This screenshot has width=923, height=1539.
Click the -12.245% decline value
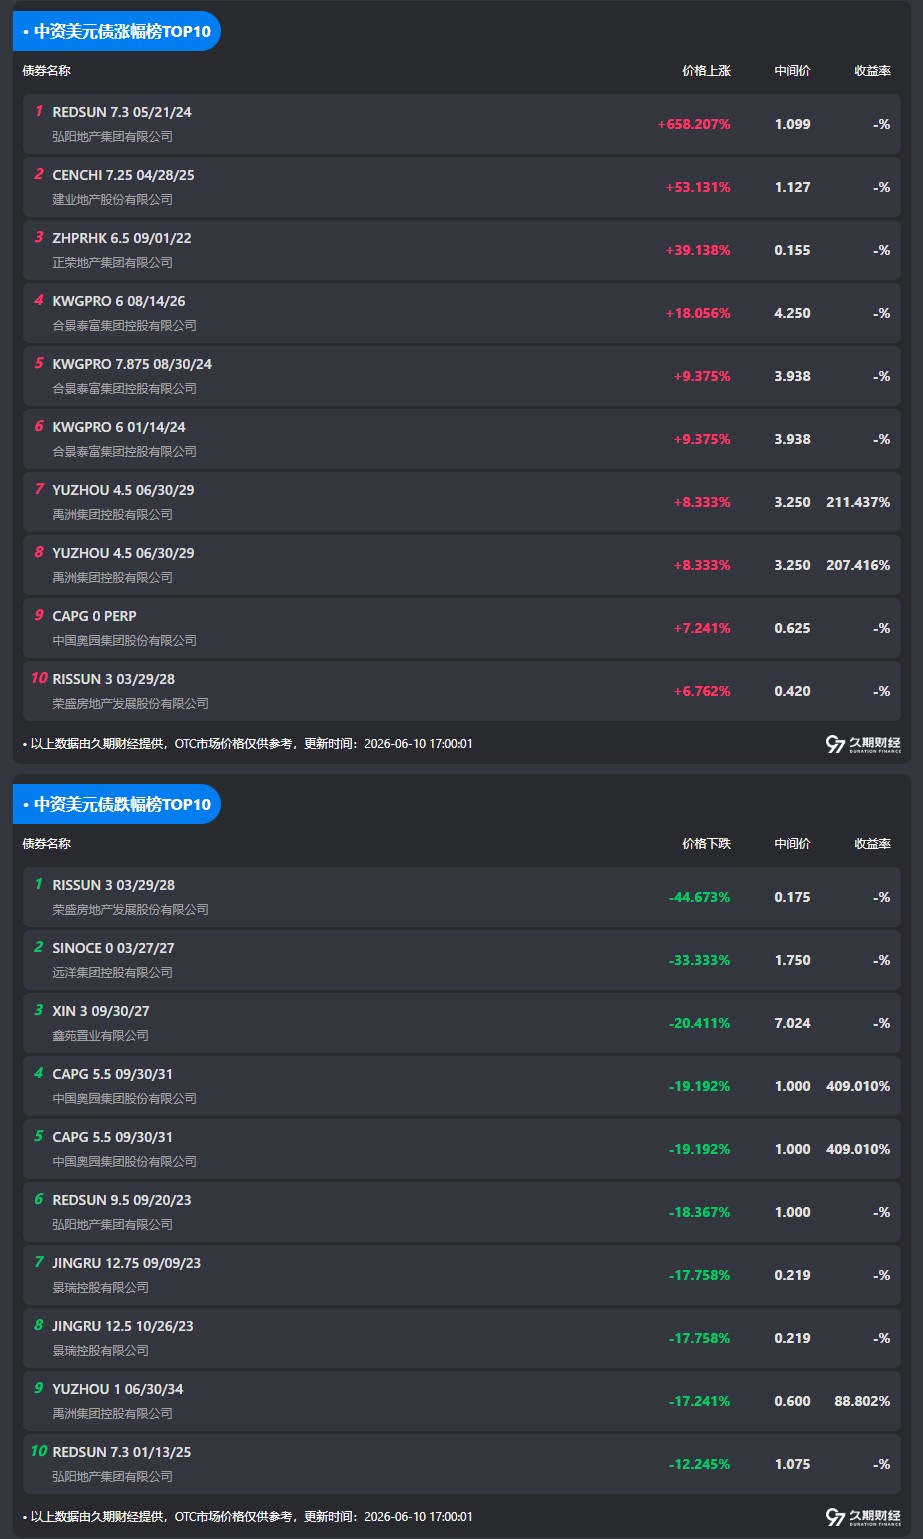(x=699, y=1464)
